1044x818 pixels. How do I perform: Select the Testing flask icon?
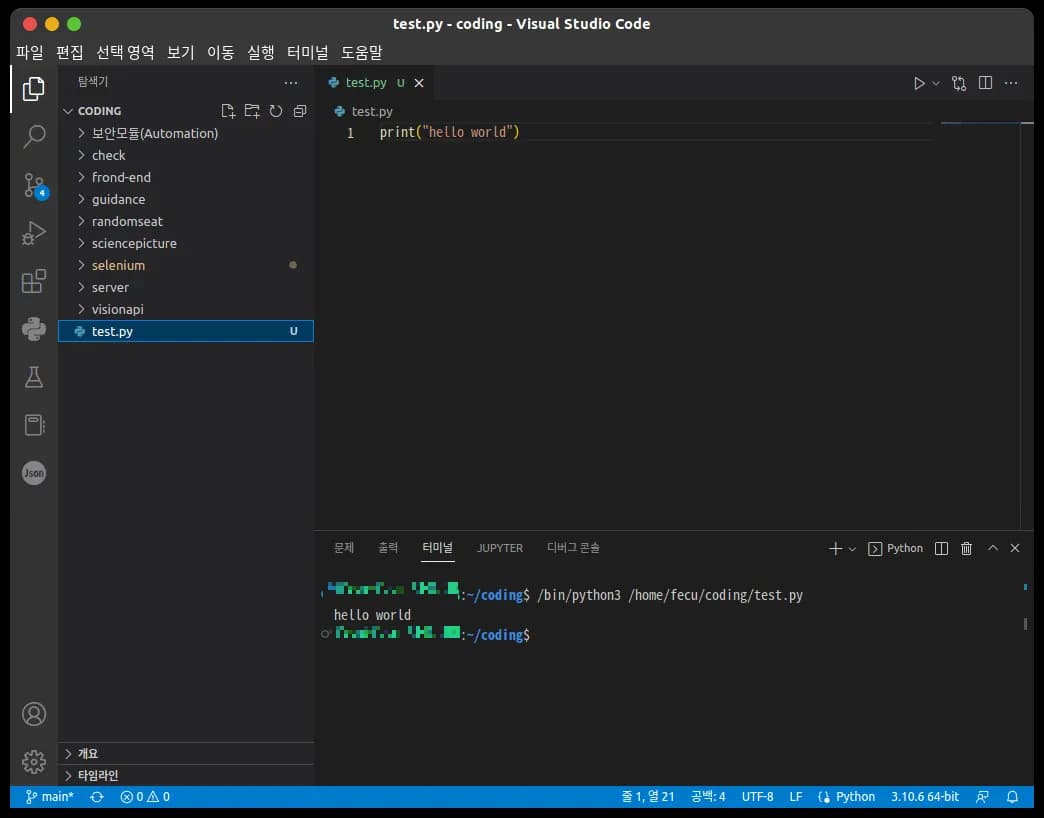click(33, 377)
